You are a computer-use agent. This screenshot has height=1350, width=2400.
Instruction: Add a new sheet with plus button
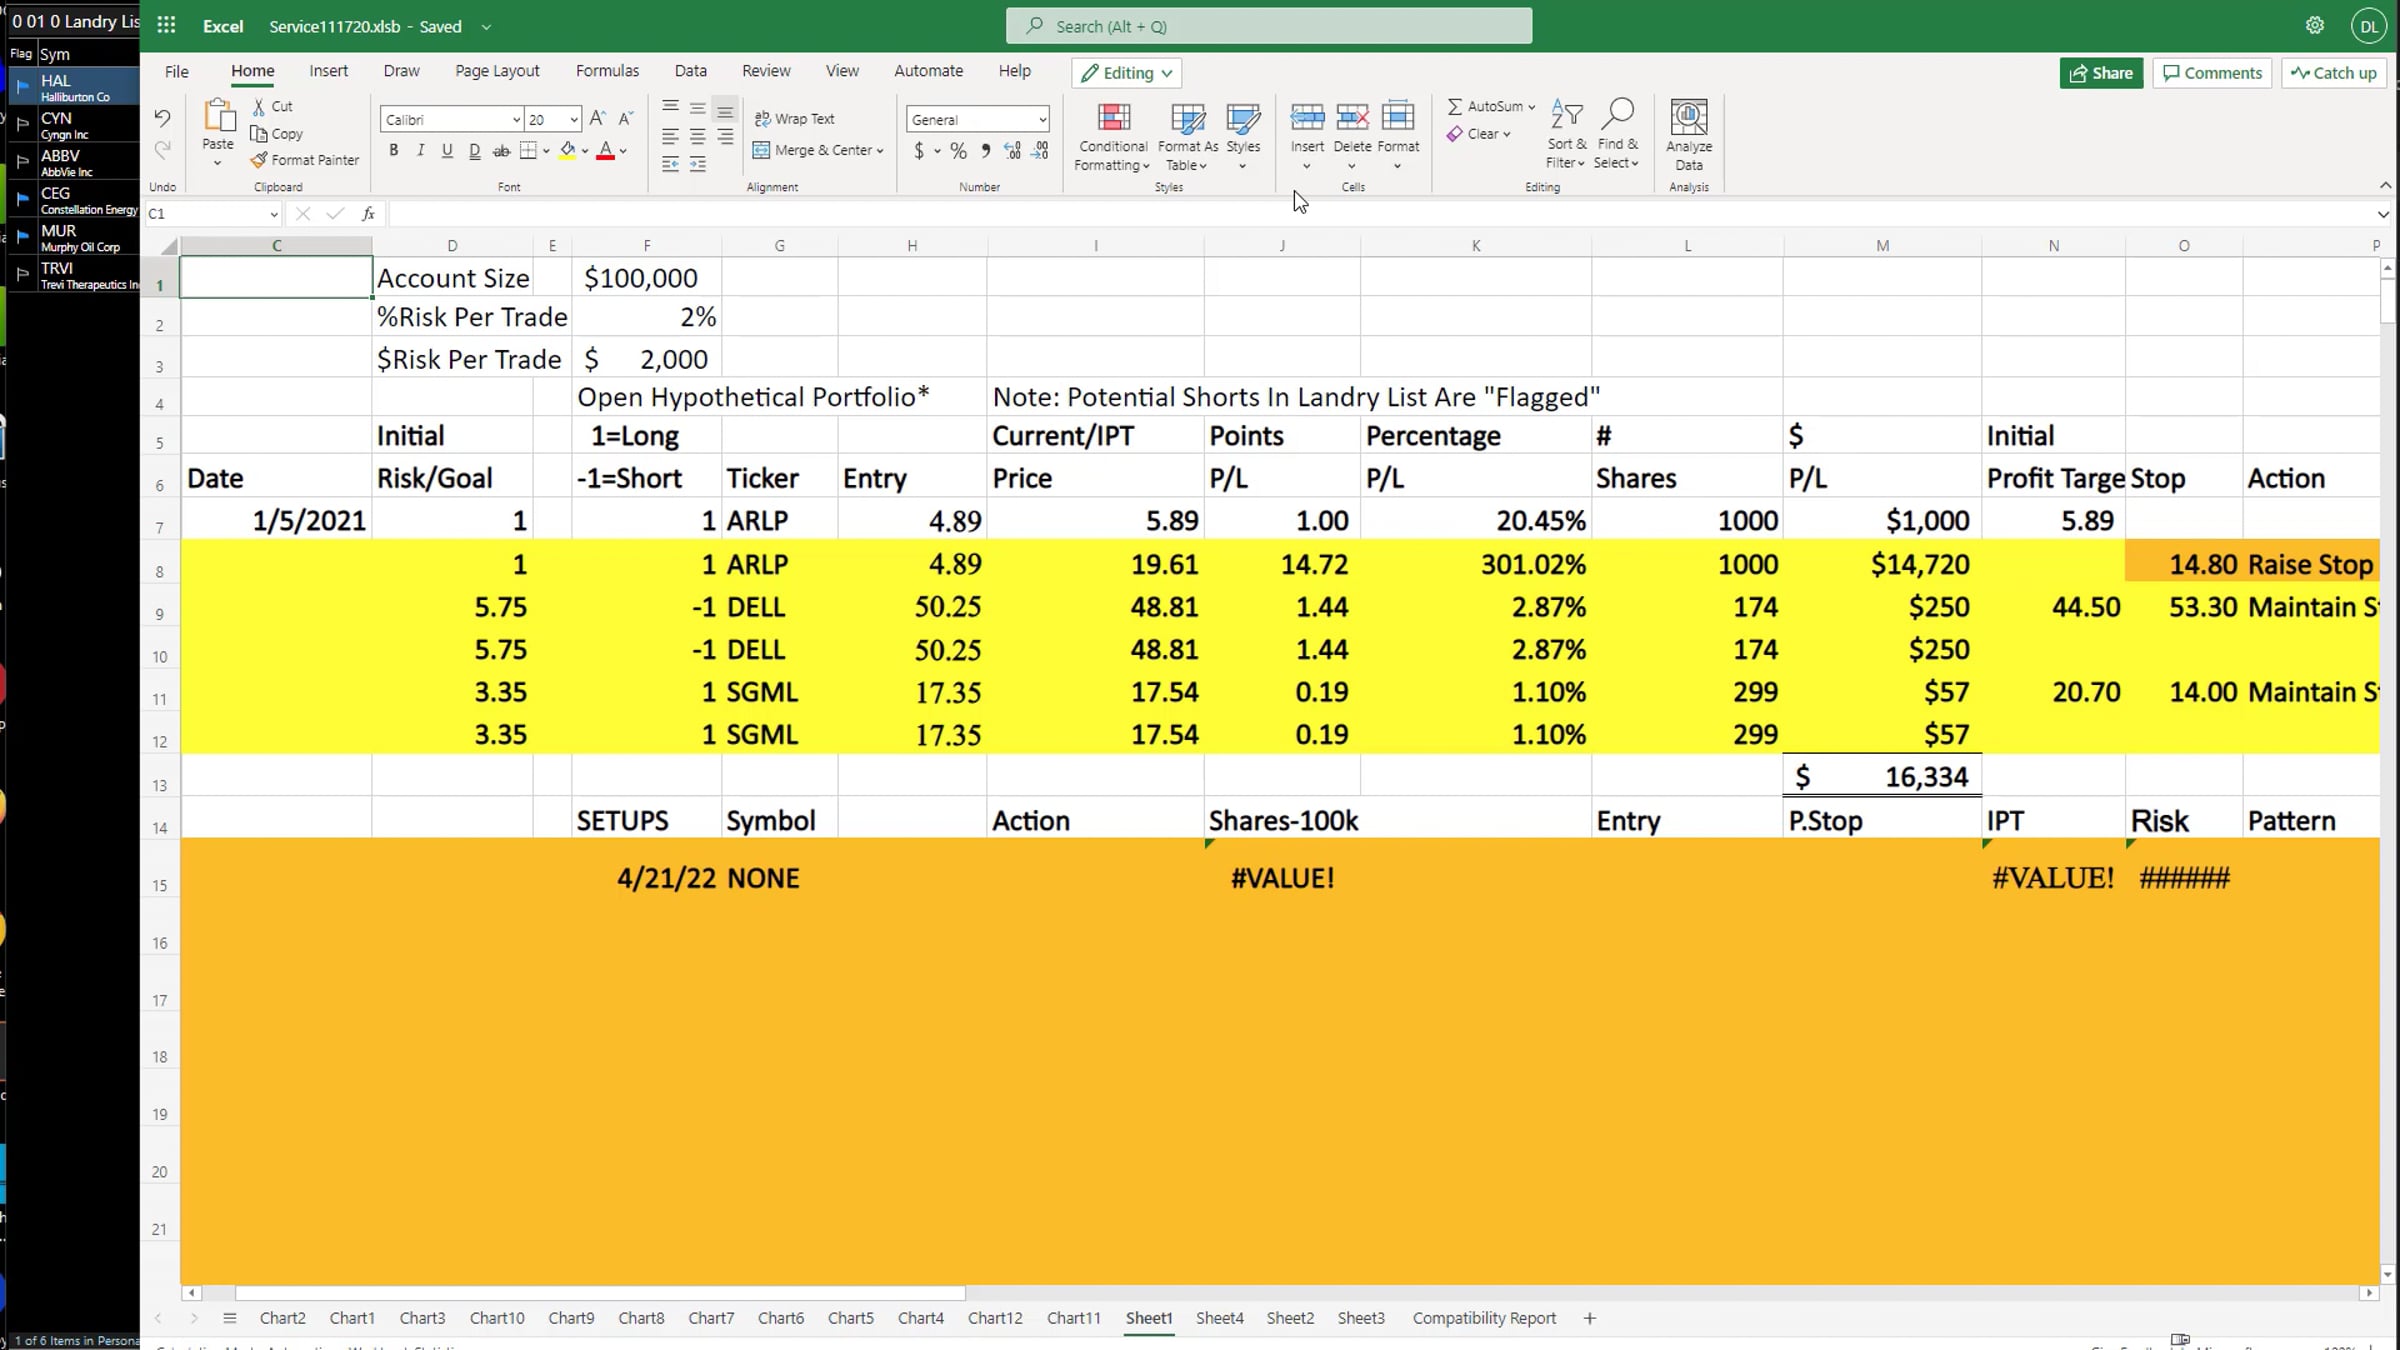click(1590, 1318)
